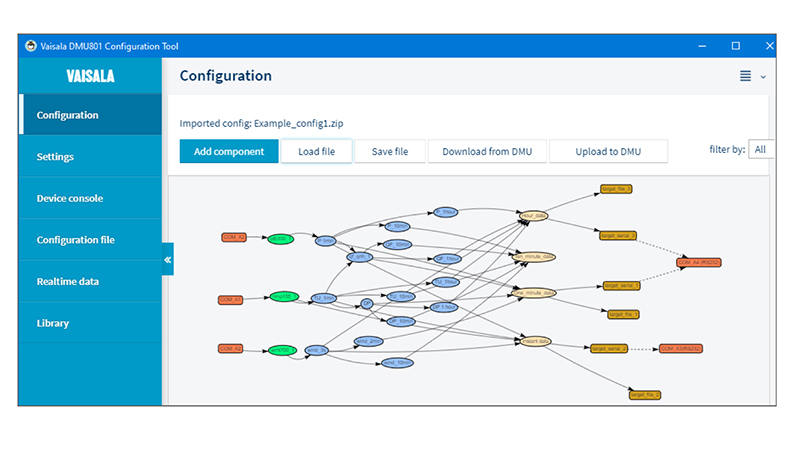800x450 pixels.
Task: Click the wind_3s calculation node
Action: [x=317, y=351]
